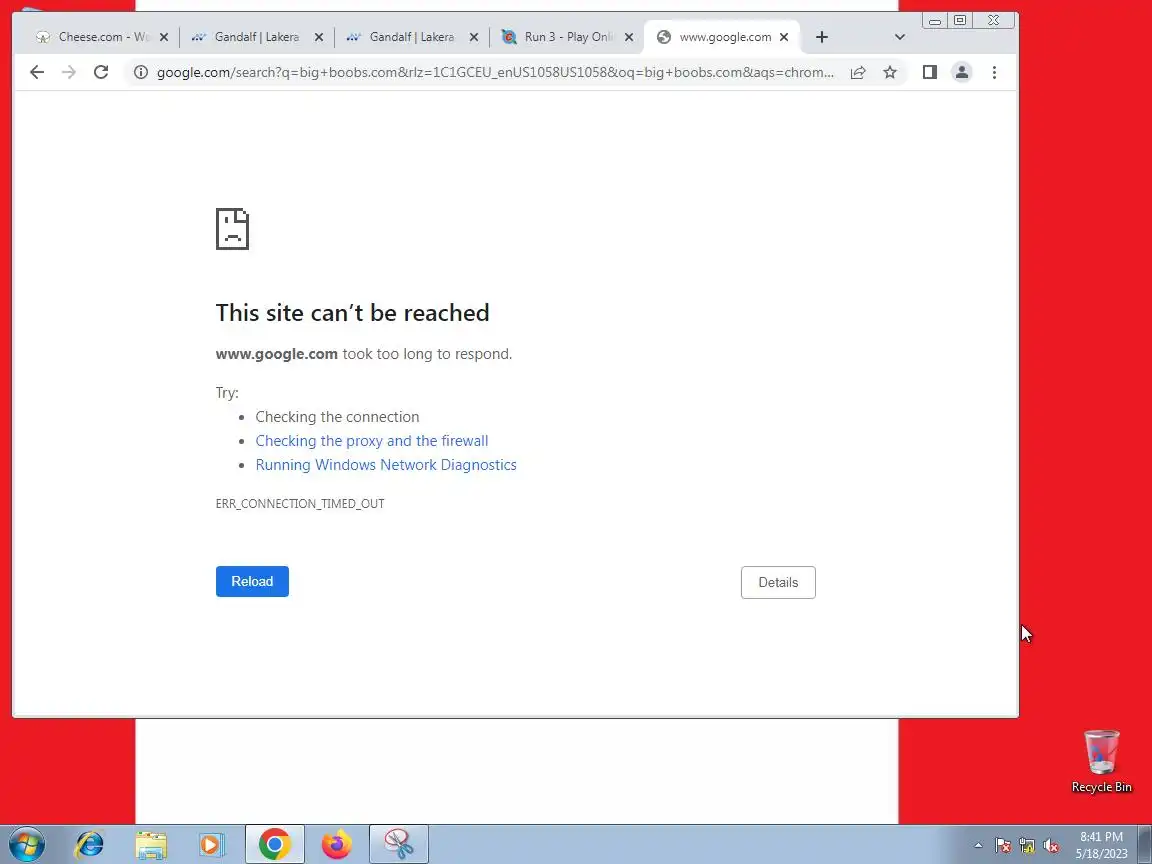Click the ERR_CONNECTION_TIMED_OUT error code text
1152x864 pixels.
300,503
